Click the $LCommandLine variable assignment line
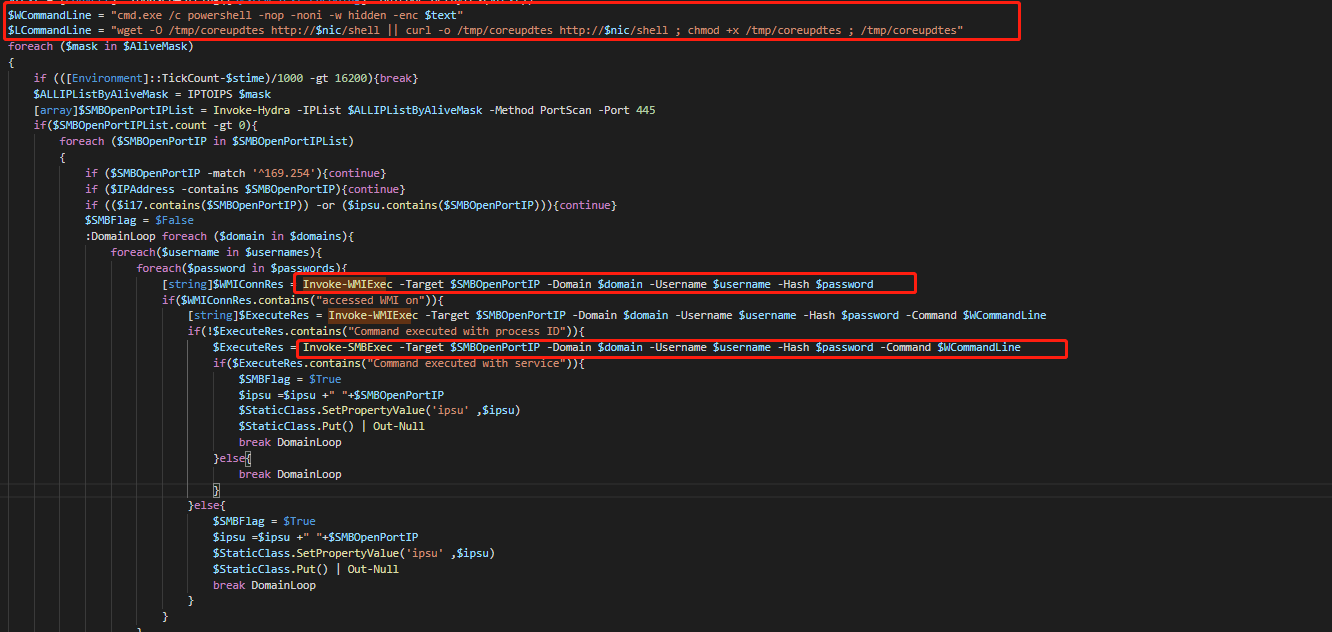1332x632 pixels. click(x=485, y=31)
